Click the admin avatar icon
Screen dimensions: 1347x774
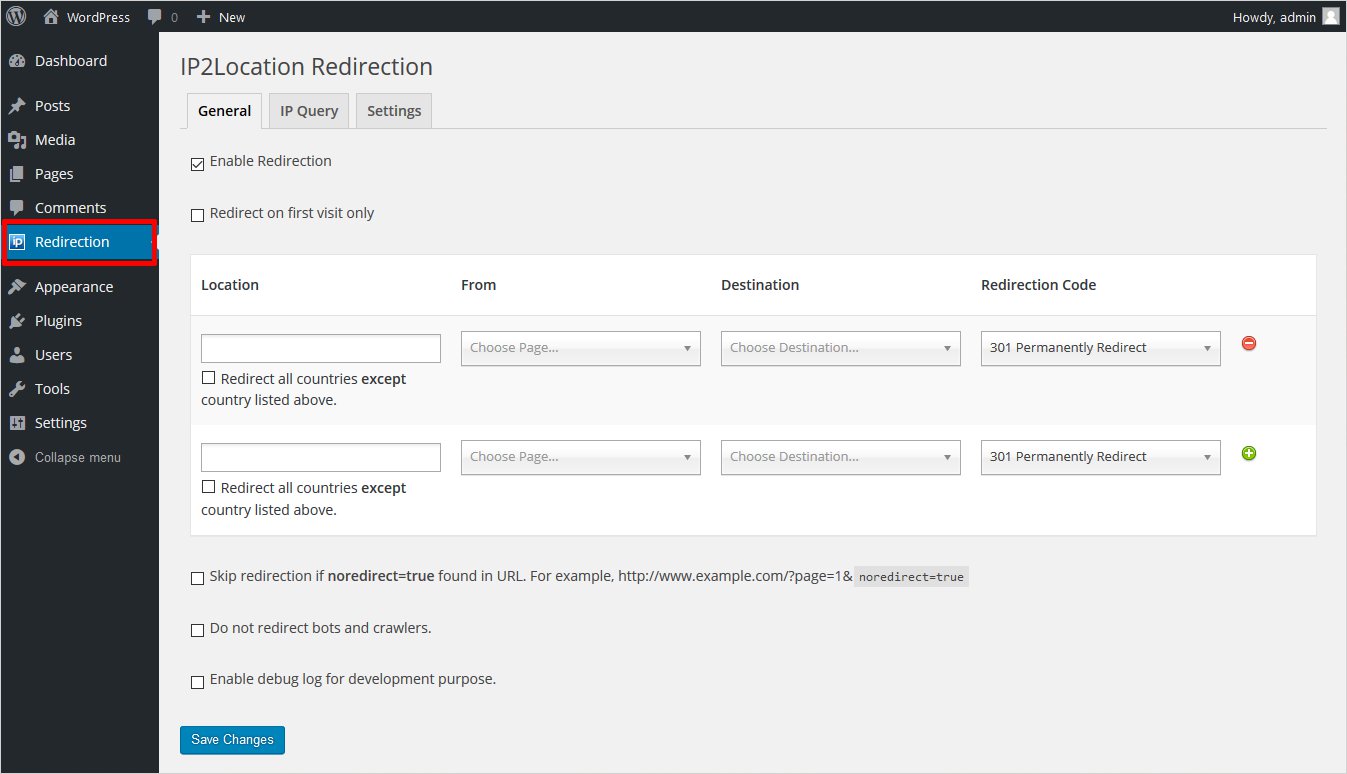tap(1330, 17)
